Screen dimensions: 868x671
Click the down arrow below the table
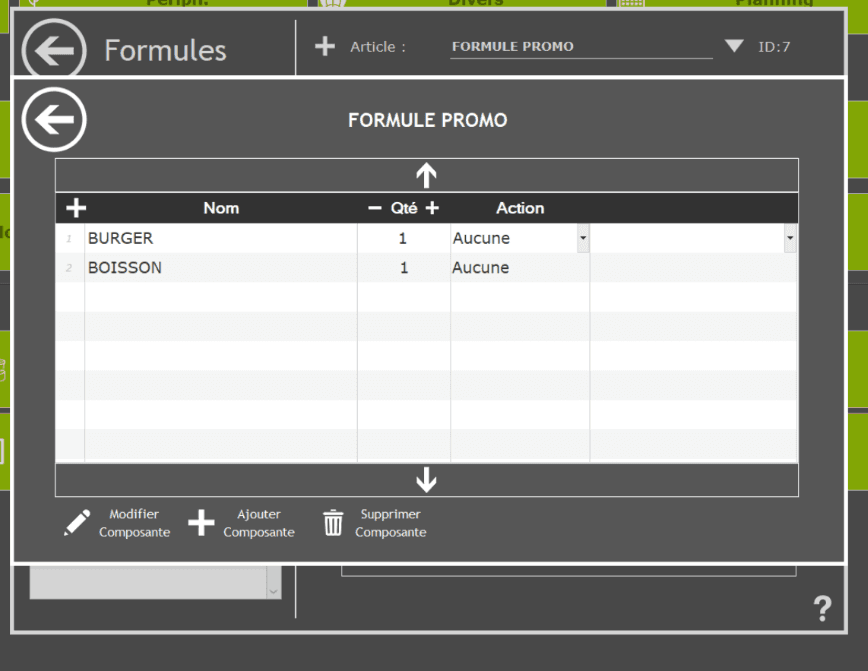click(426, 480)
